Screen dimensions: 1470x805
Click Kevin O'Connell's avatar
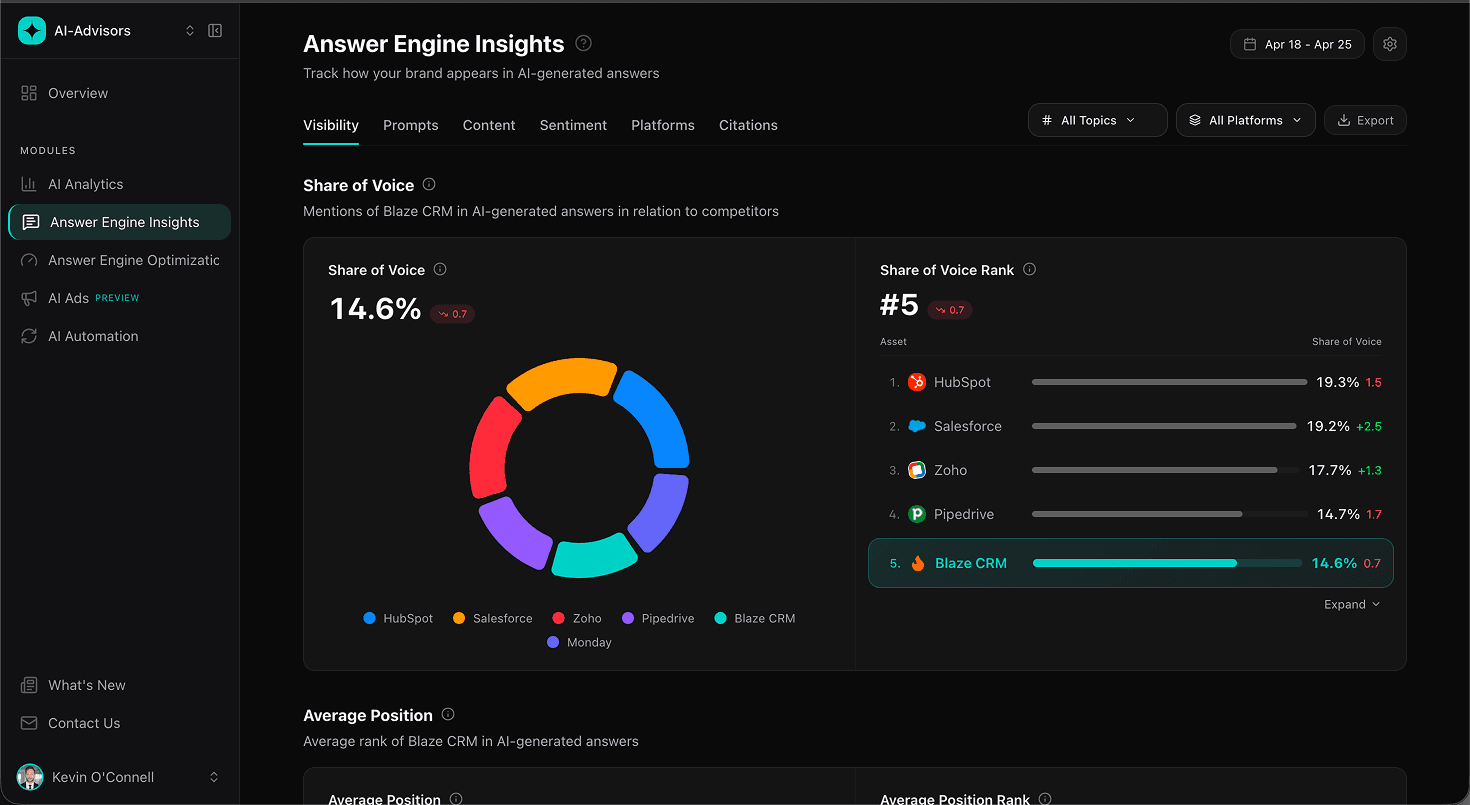pos(28,777)
